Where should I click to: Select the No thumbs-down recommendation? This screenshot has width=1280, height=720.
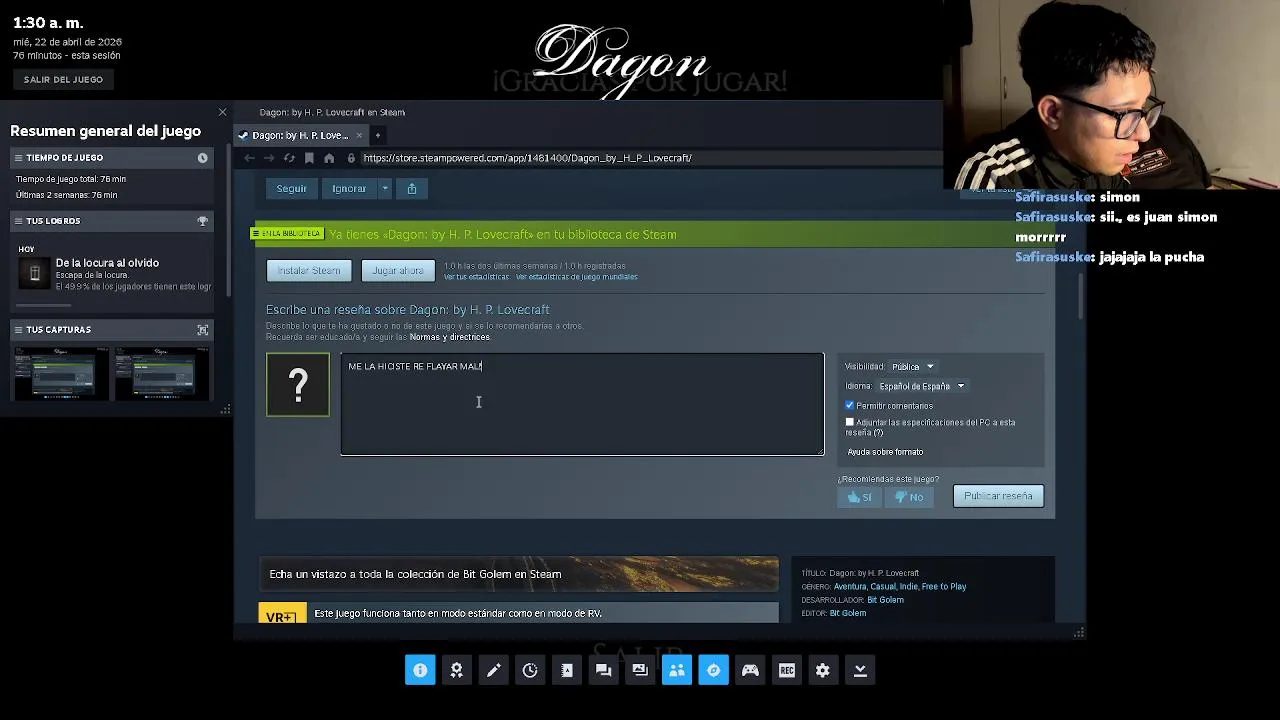(910, 497)
